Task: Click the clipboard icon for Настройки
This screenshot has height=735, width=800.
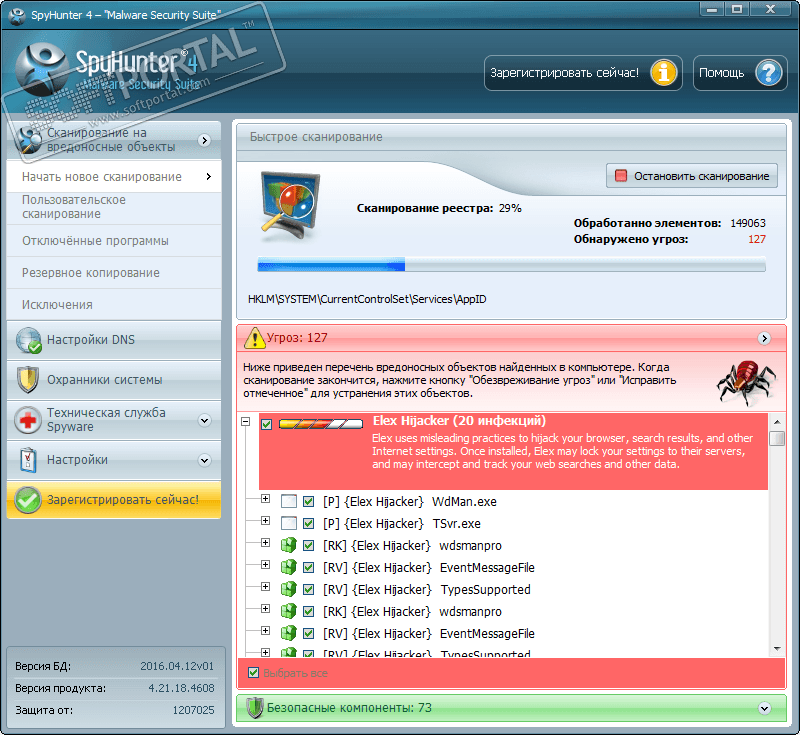Action: pyautogui.click(x=28, y=460)
